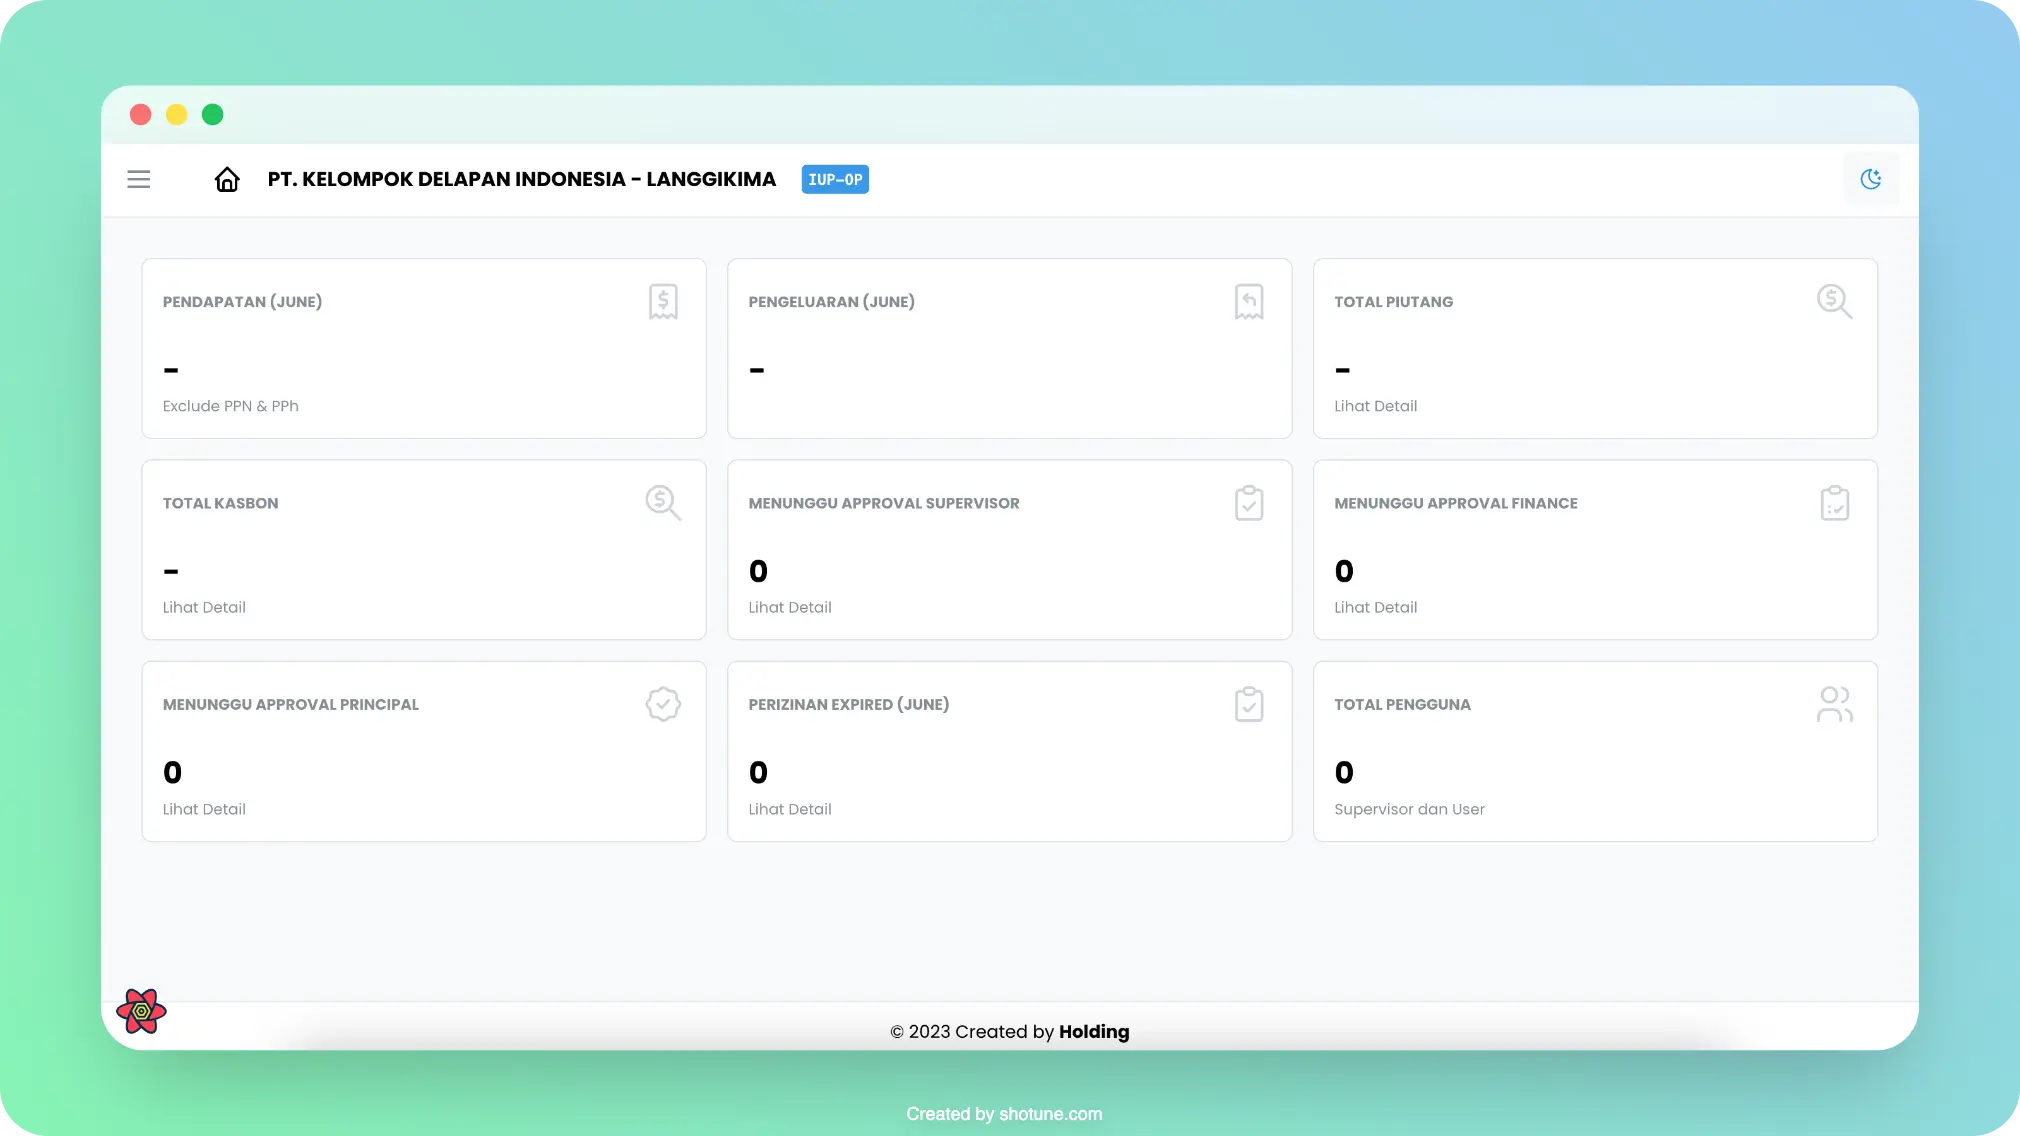Click the shield Approval Principal icon
The width and height of the screenshot is (2020, 1136).
(663, 703)
